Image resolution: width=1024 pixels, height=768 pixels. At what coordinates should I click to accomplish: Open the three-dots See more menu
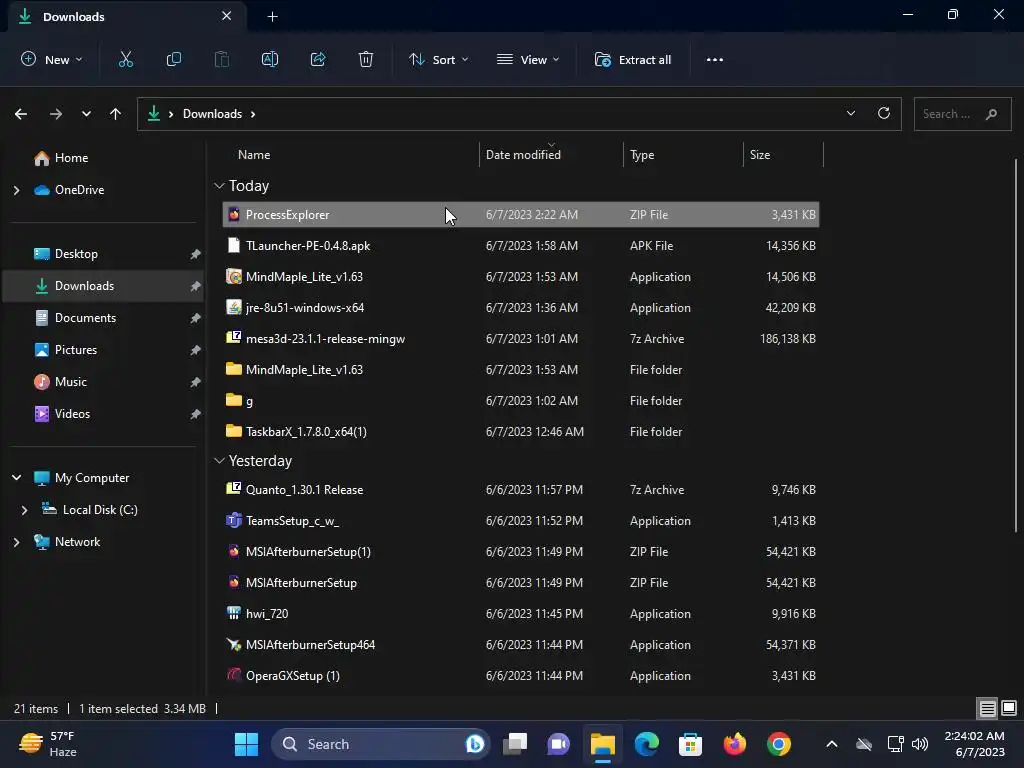pos(714,59)
